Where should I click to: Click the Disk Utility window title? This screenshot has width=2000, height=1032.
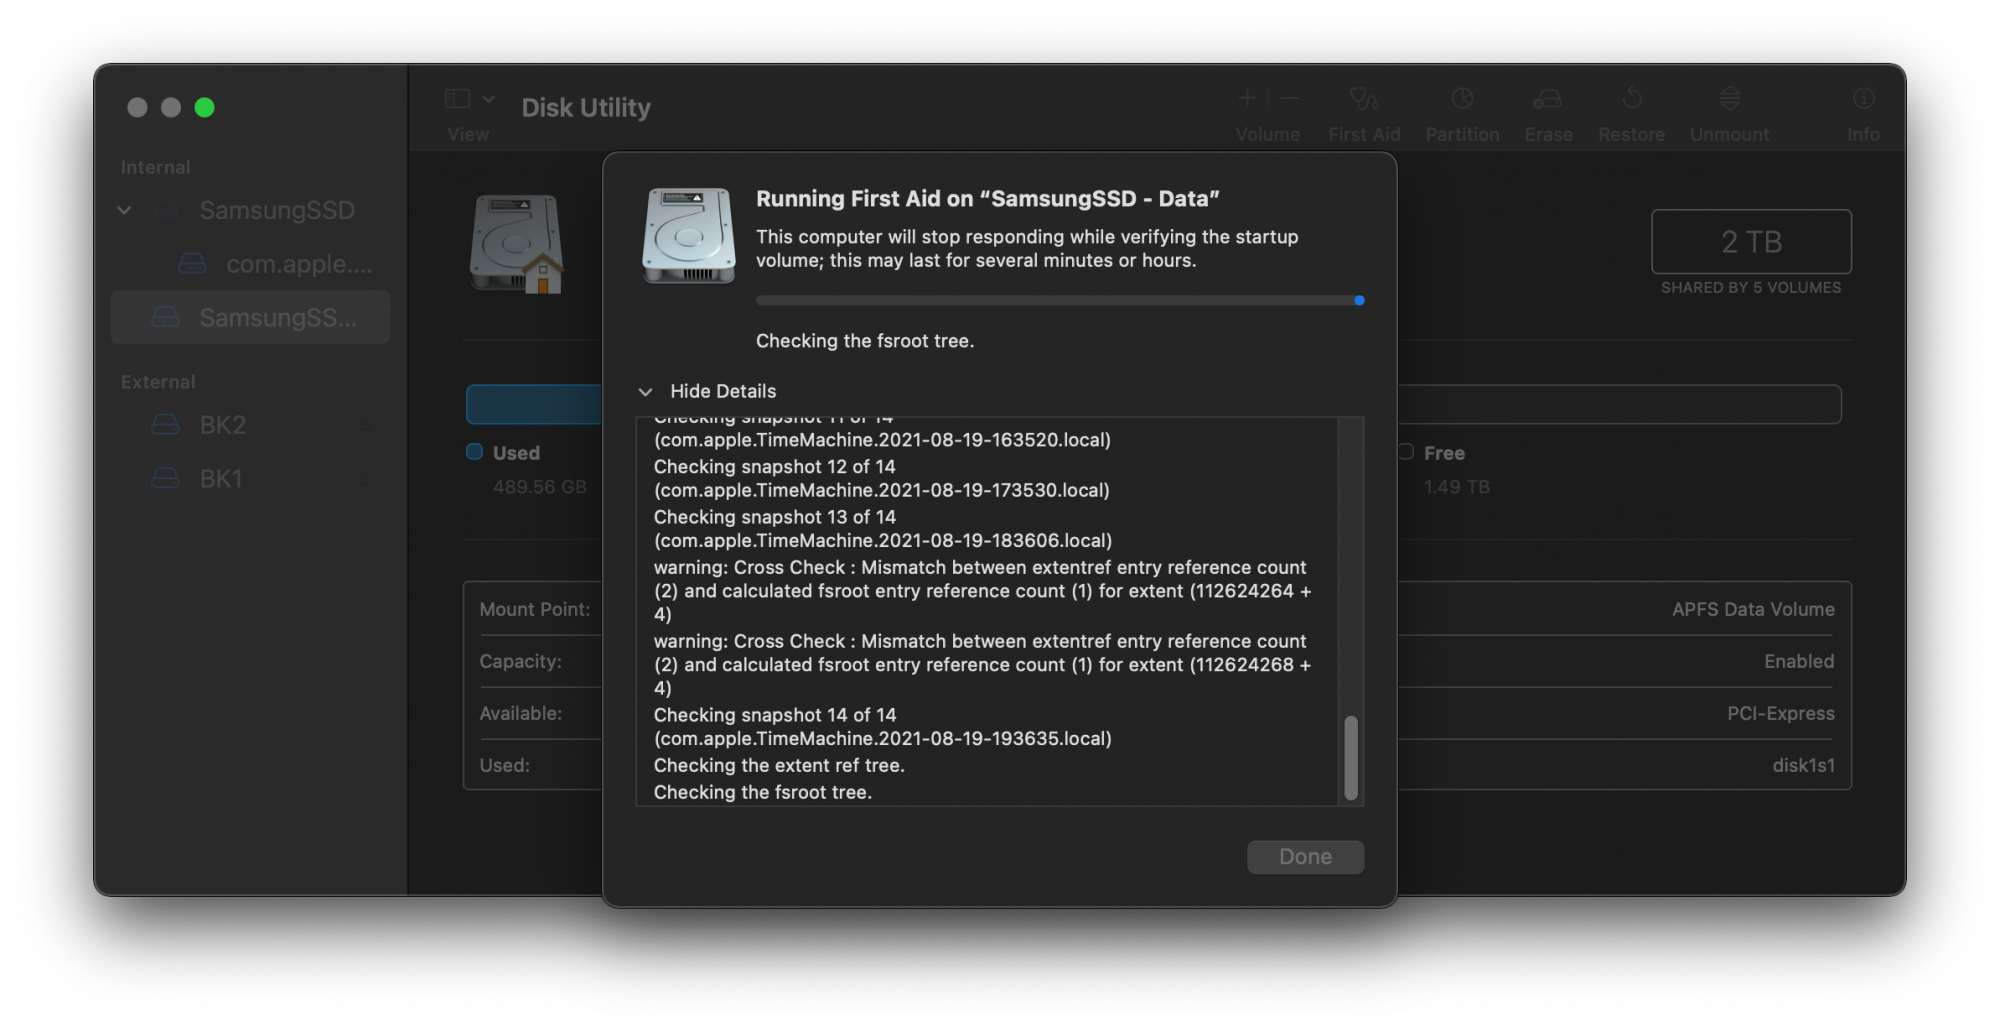586,107
